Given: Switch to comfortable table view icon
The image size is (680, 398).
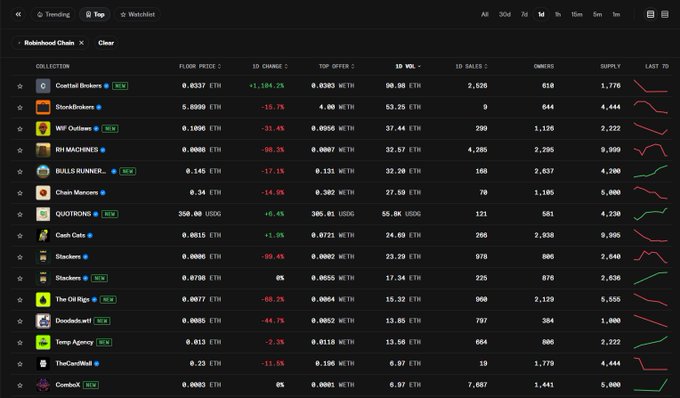Looking at the screenshot, I should click(651, 14).
